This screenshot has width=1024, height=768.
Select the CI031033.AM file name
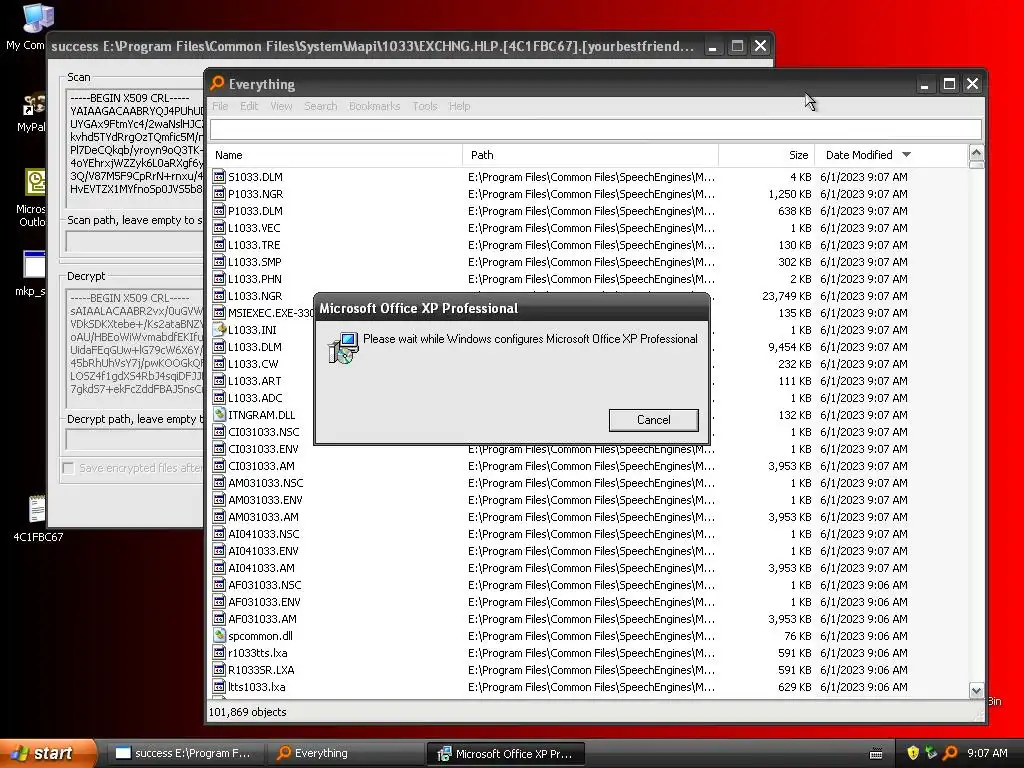(261, 466)
